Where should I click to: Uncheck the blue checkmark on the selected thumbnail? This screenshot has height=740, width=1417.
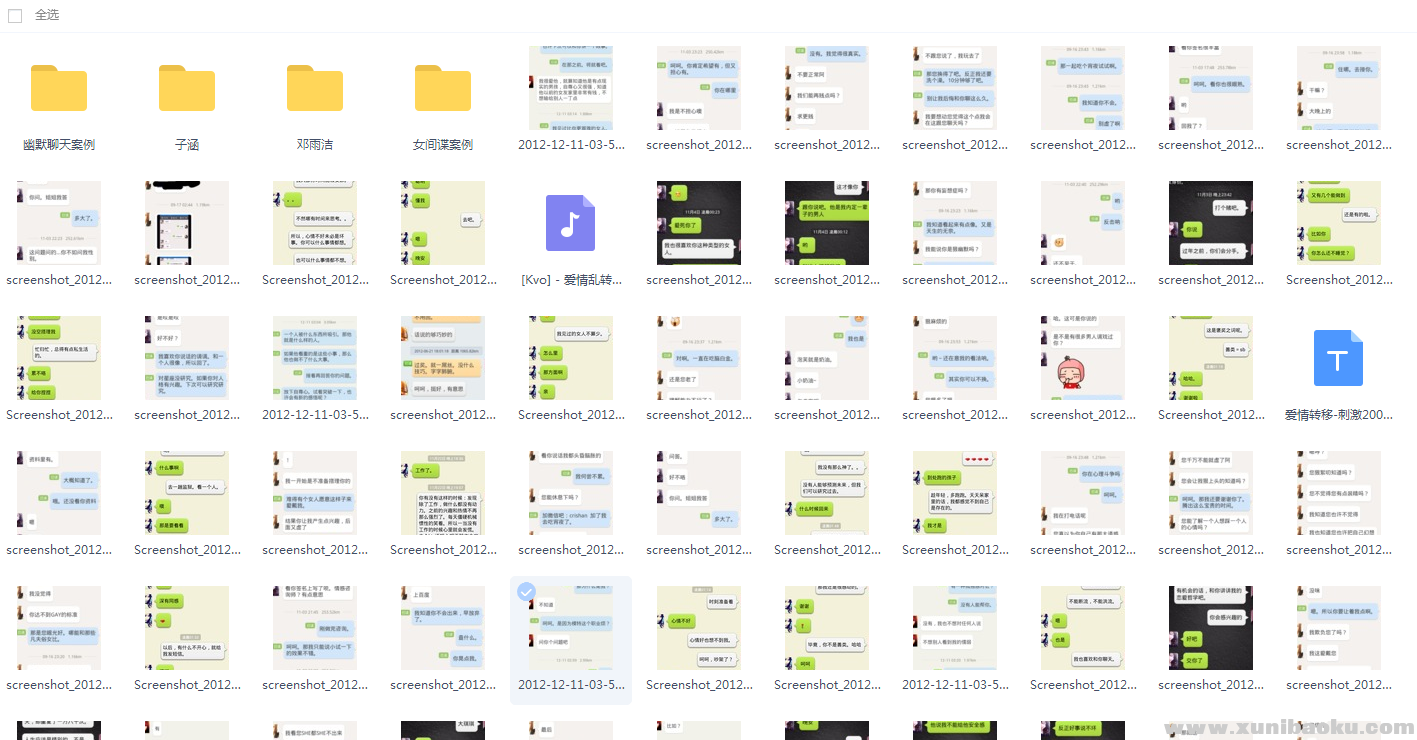(526, 592)
